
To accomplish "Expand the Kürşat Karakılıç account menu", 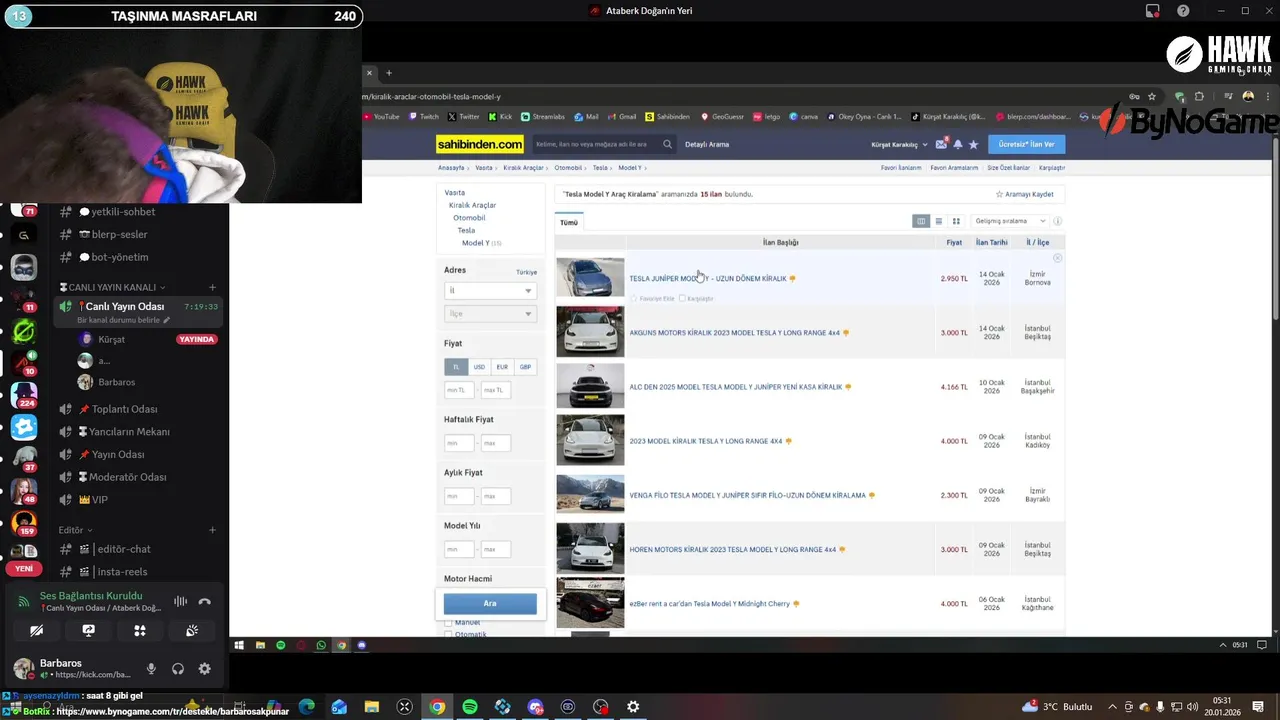I will click(900, 145).
